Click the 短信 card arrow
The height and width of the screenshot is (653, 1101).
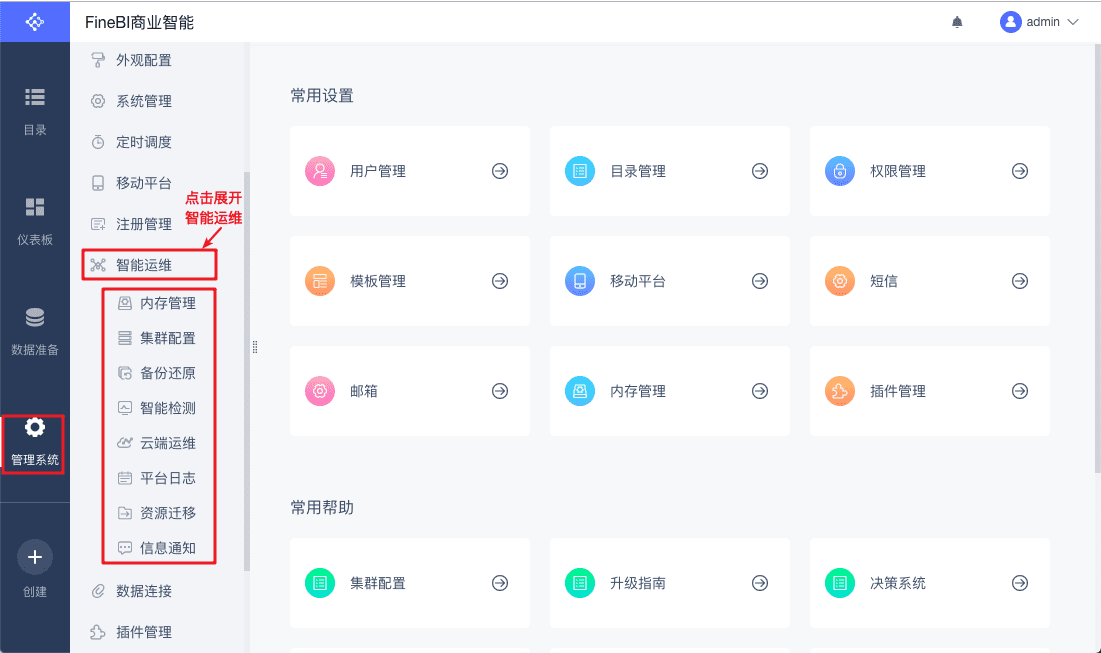(x=1020, y=281)
